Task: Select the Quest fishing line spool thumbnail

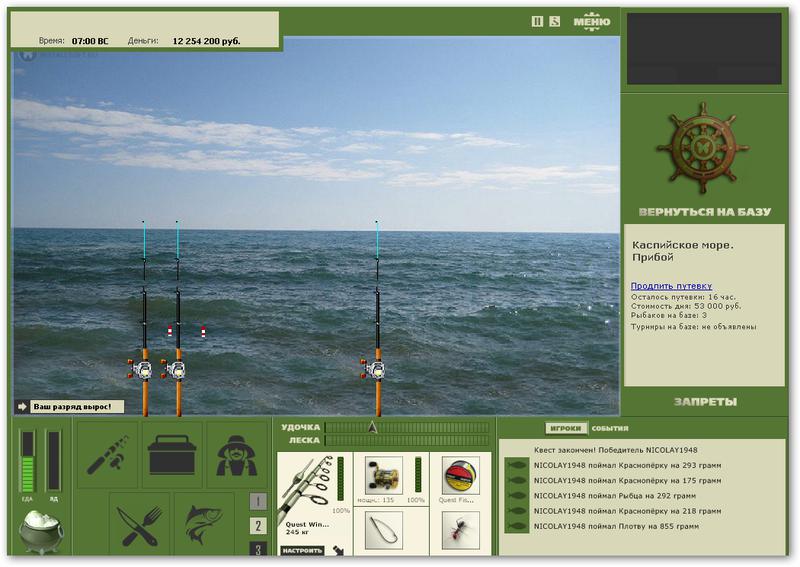Action: (x=460, y=476)
